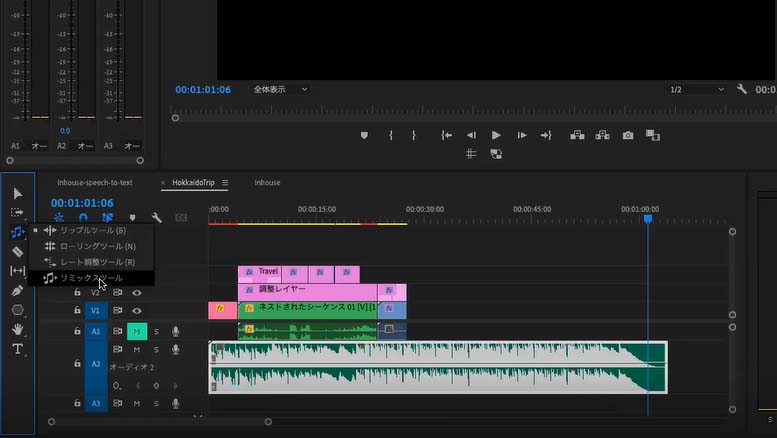Toggle closed captions track button

click(x=181, y=218)
